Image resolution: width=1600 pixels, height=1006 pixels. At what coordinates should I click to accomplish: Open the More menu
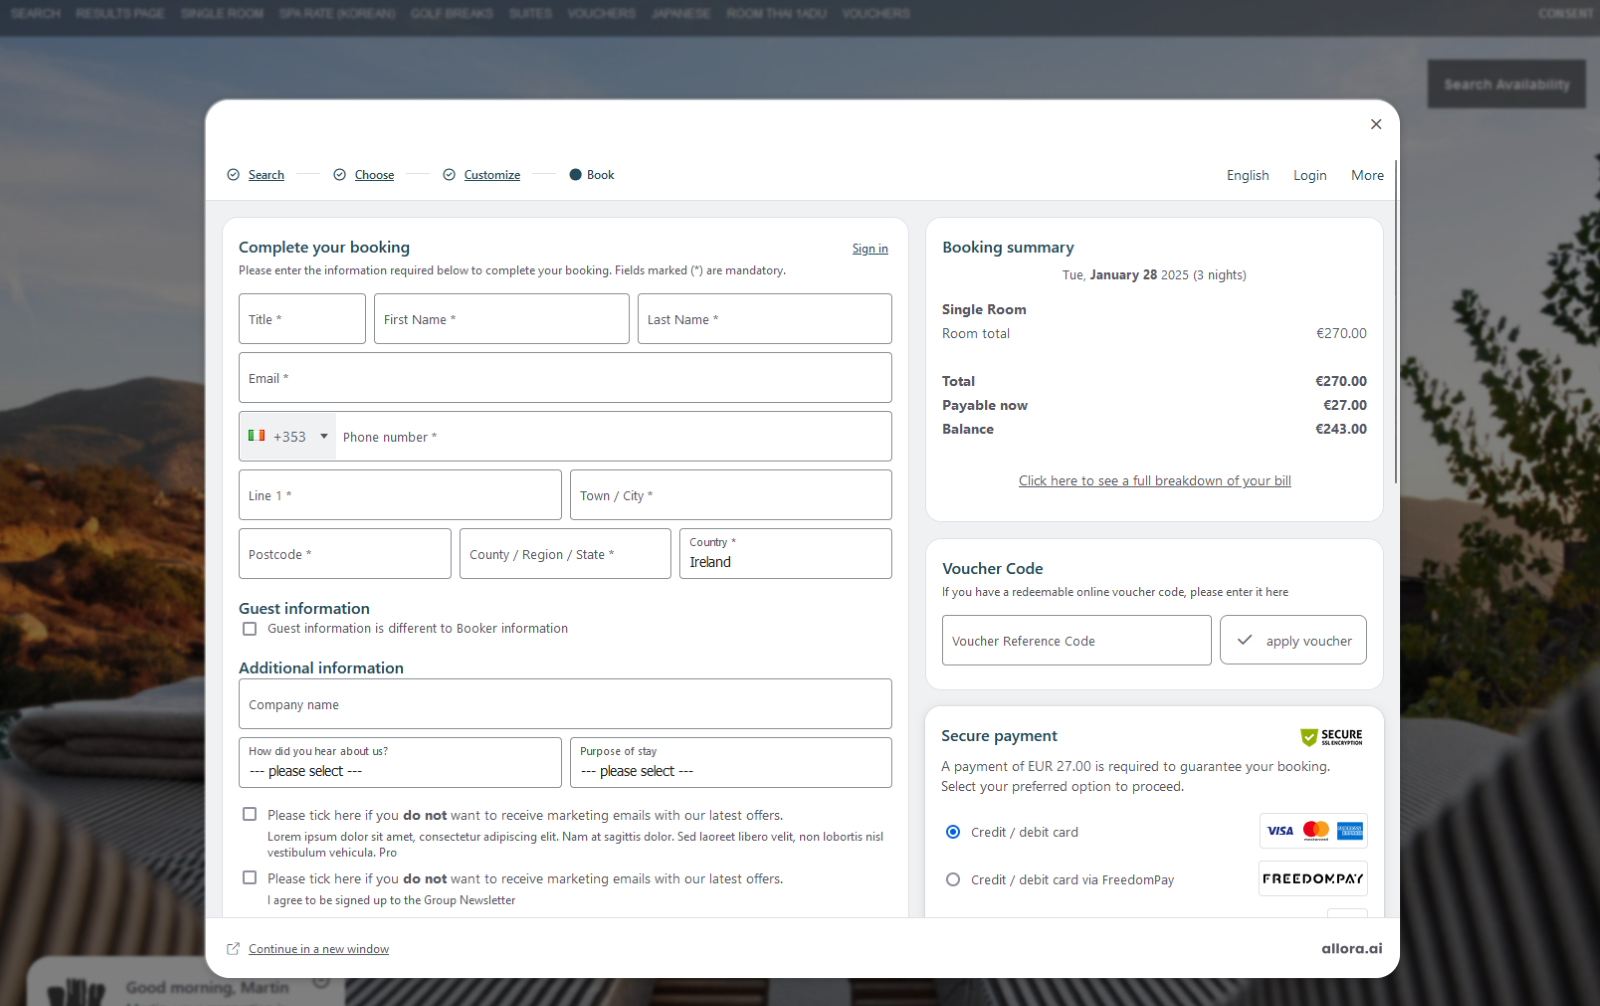point(1367,175)
